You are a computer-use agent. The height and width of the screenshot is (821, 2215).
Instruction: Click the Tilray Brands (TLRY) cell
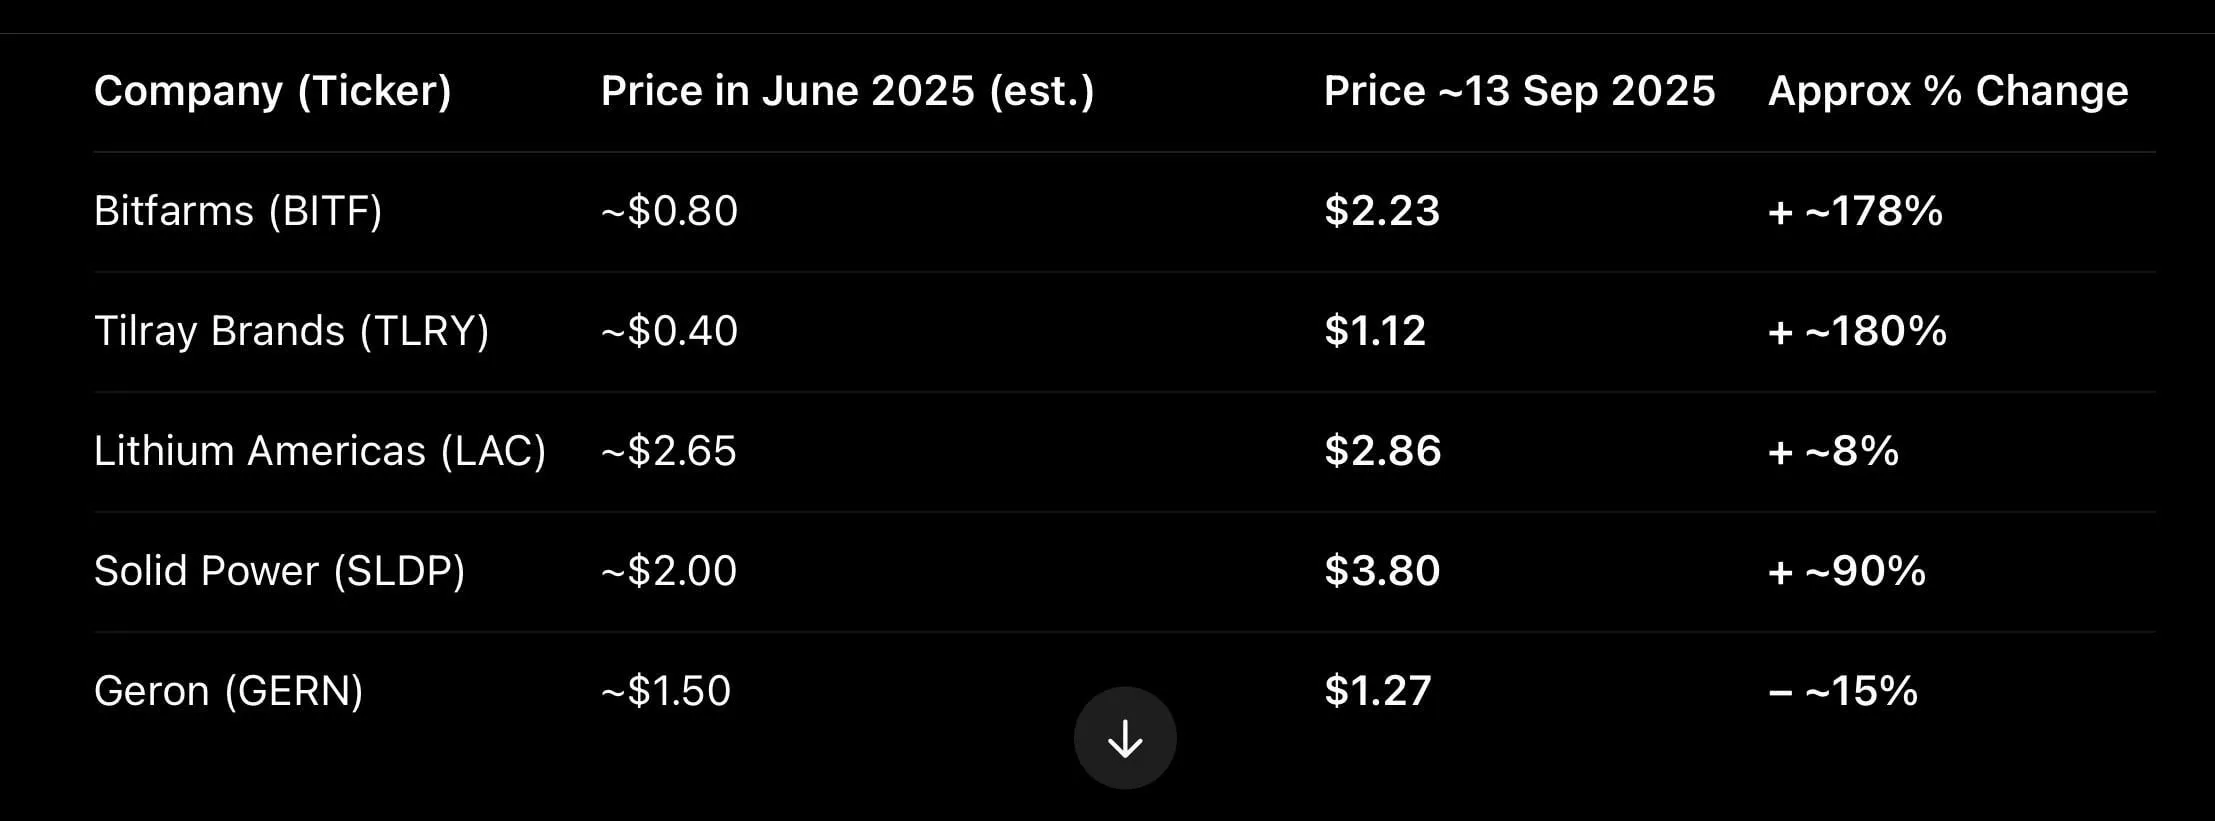292,331
